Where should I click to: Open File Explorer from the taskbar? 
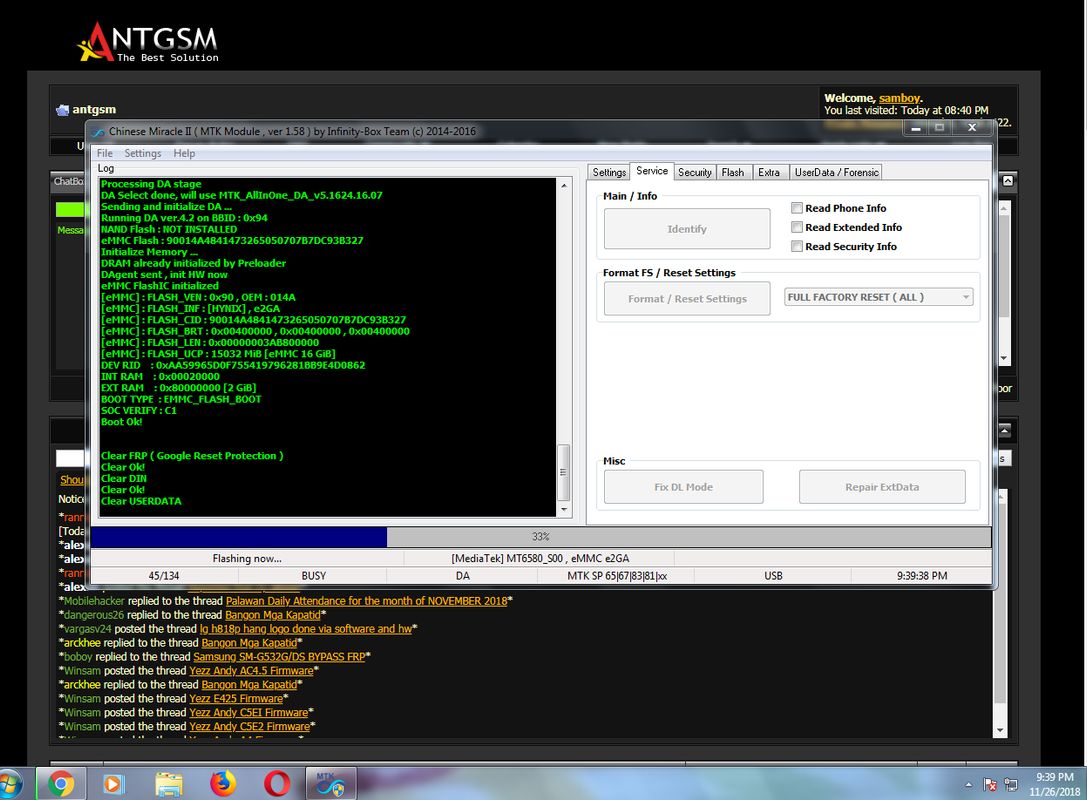(x=168, y=784)
